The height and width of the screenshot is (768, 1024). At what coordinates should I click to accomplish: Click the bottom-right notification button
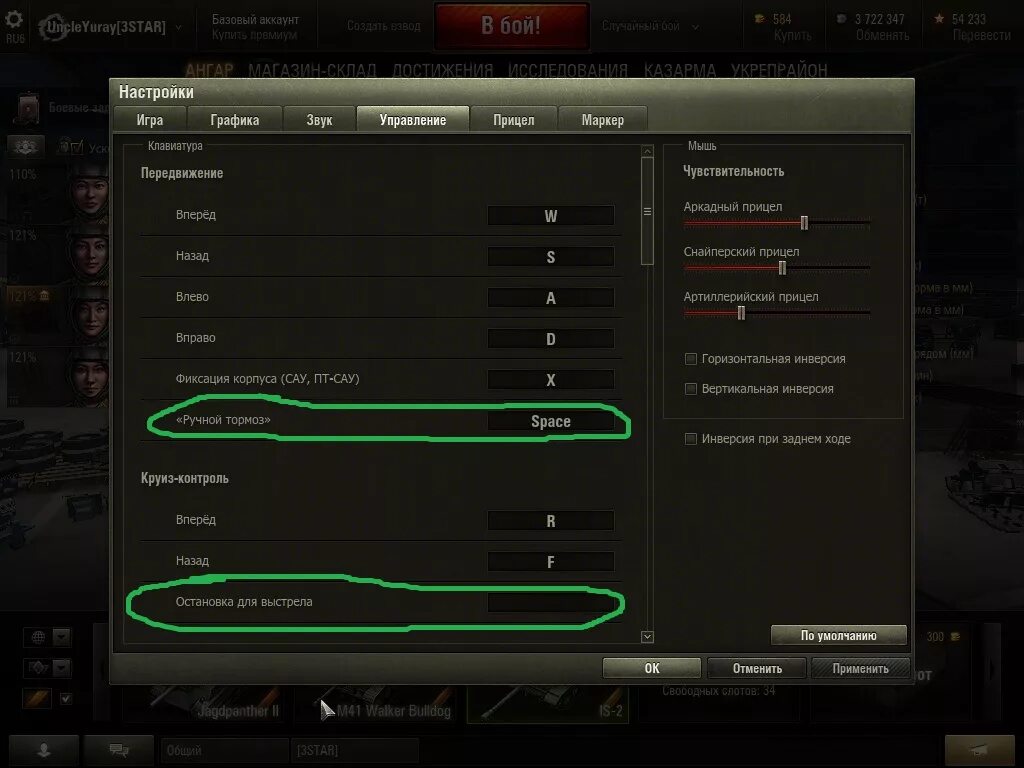pos(980,750)
